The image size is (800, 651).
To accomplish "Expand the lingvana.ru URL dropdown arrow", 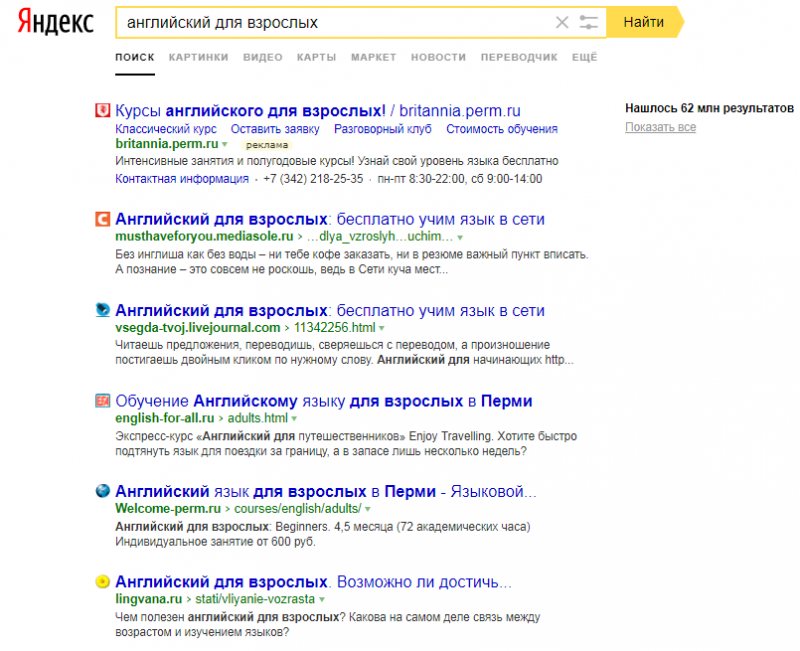I will [x=322, y=599].
